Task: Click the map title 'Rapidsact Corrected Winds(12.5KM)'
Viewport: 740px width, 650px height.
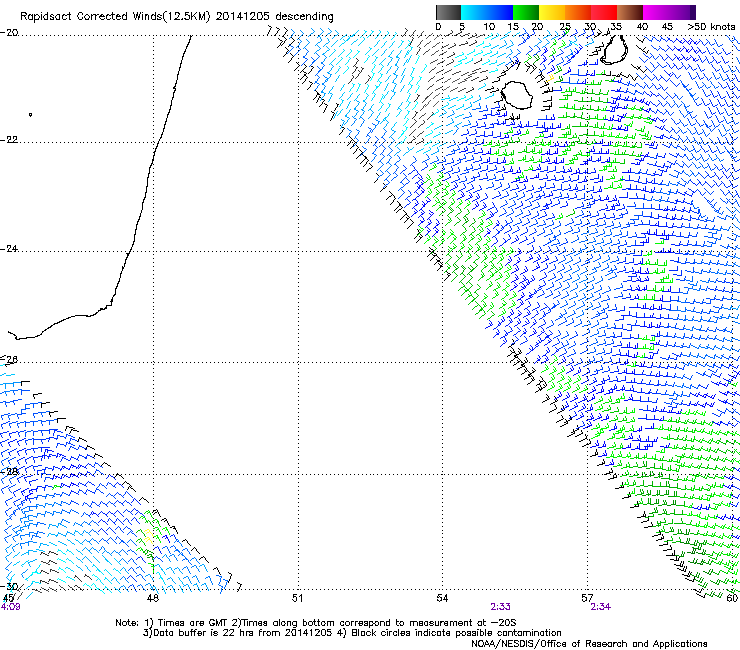Action: tap(115, 17)
